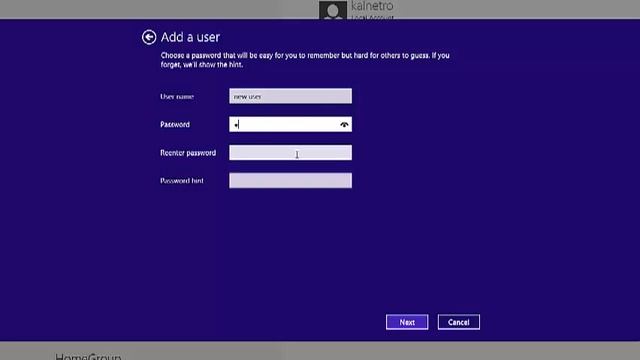This screenshot has height=360, width=640.
Task: Click the User name input field
Action: click(x=290, y=96)
